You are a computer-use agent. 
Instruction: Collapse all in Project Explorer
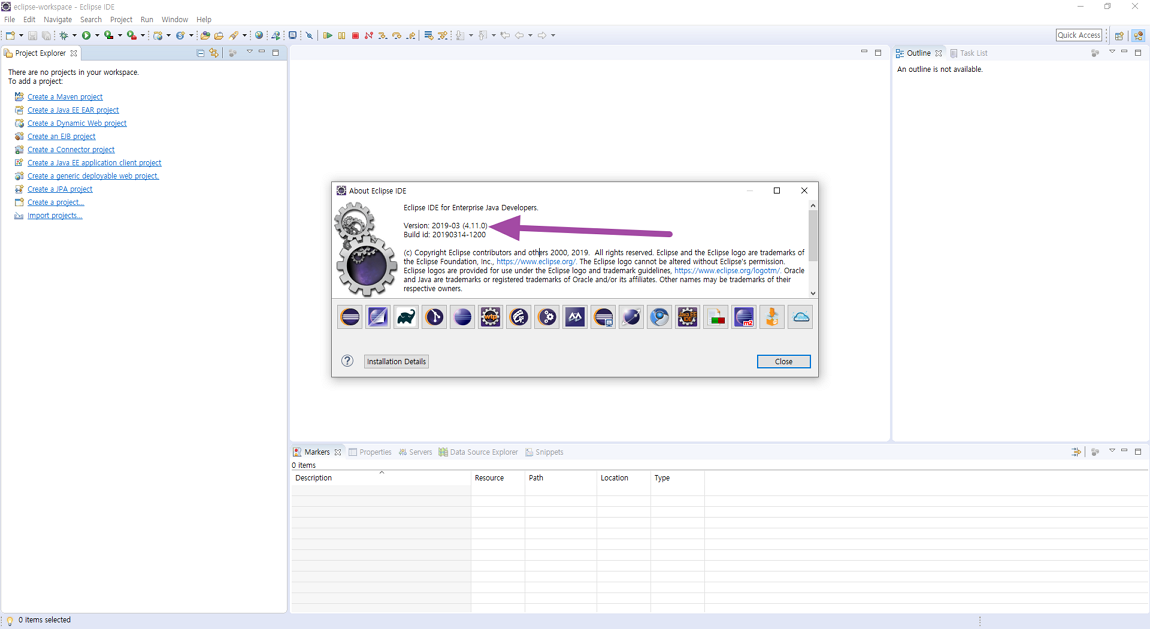coord(200,53)
